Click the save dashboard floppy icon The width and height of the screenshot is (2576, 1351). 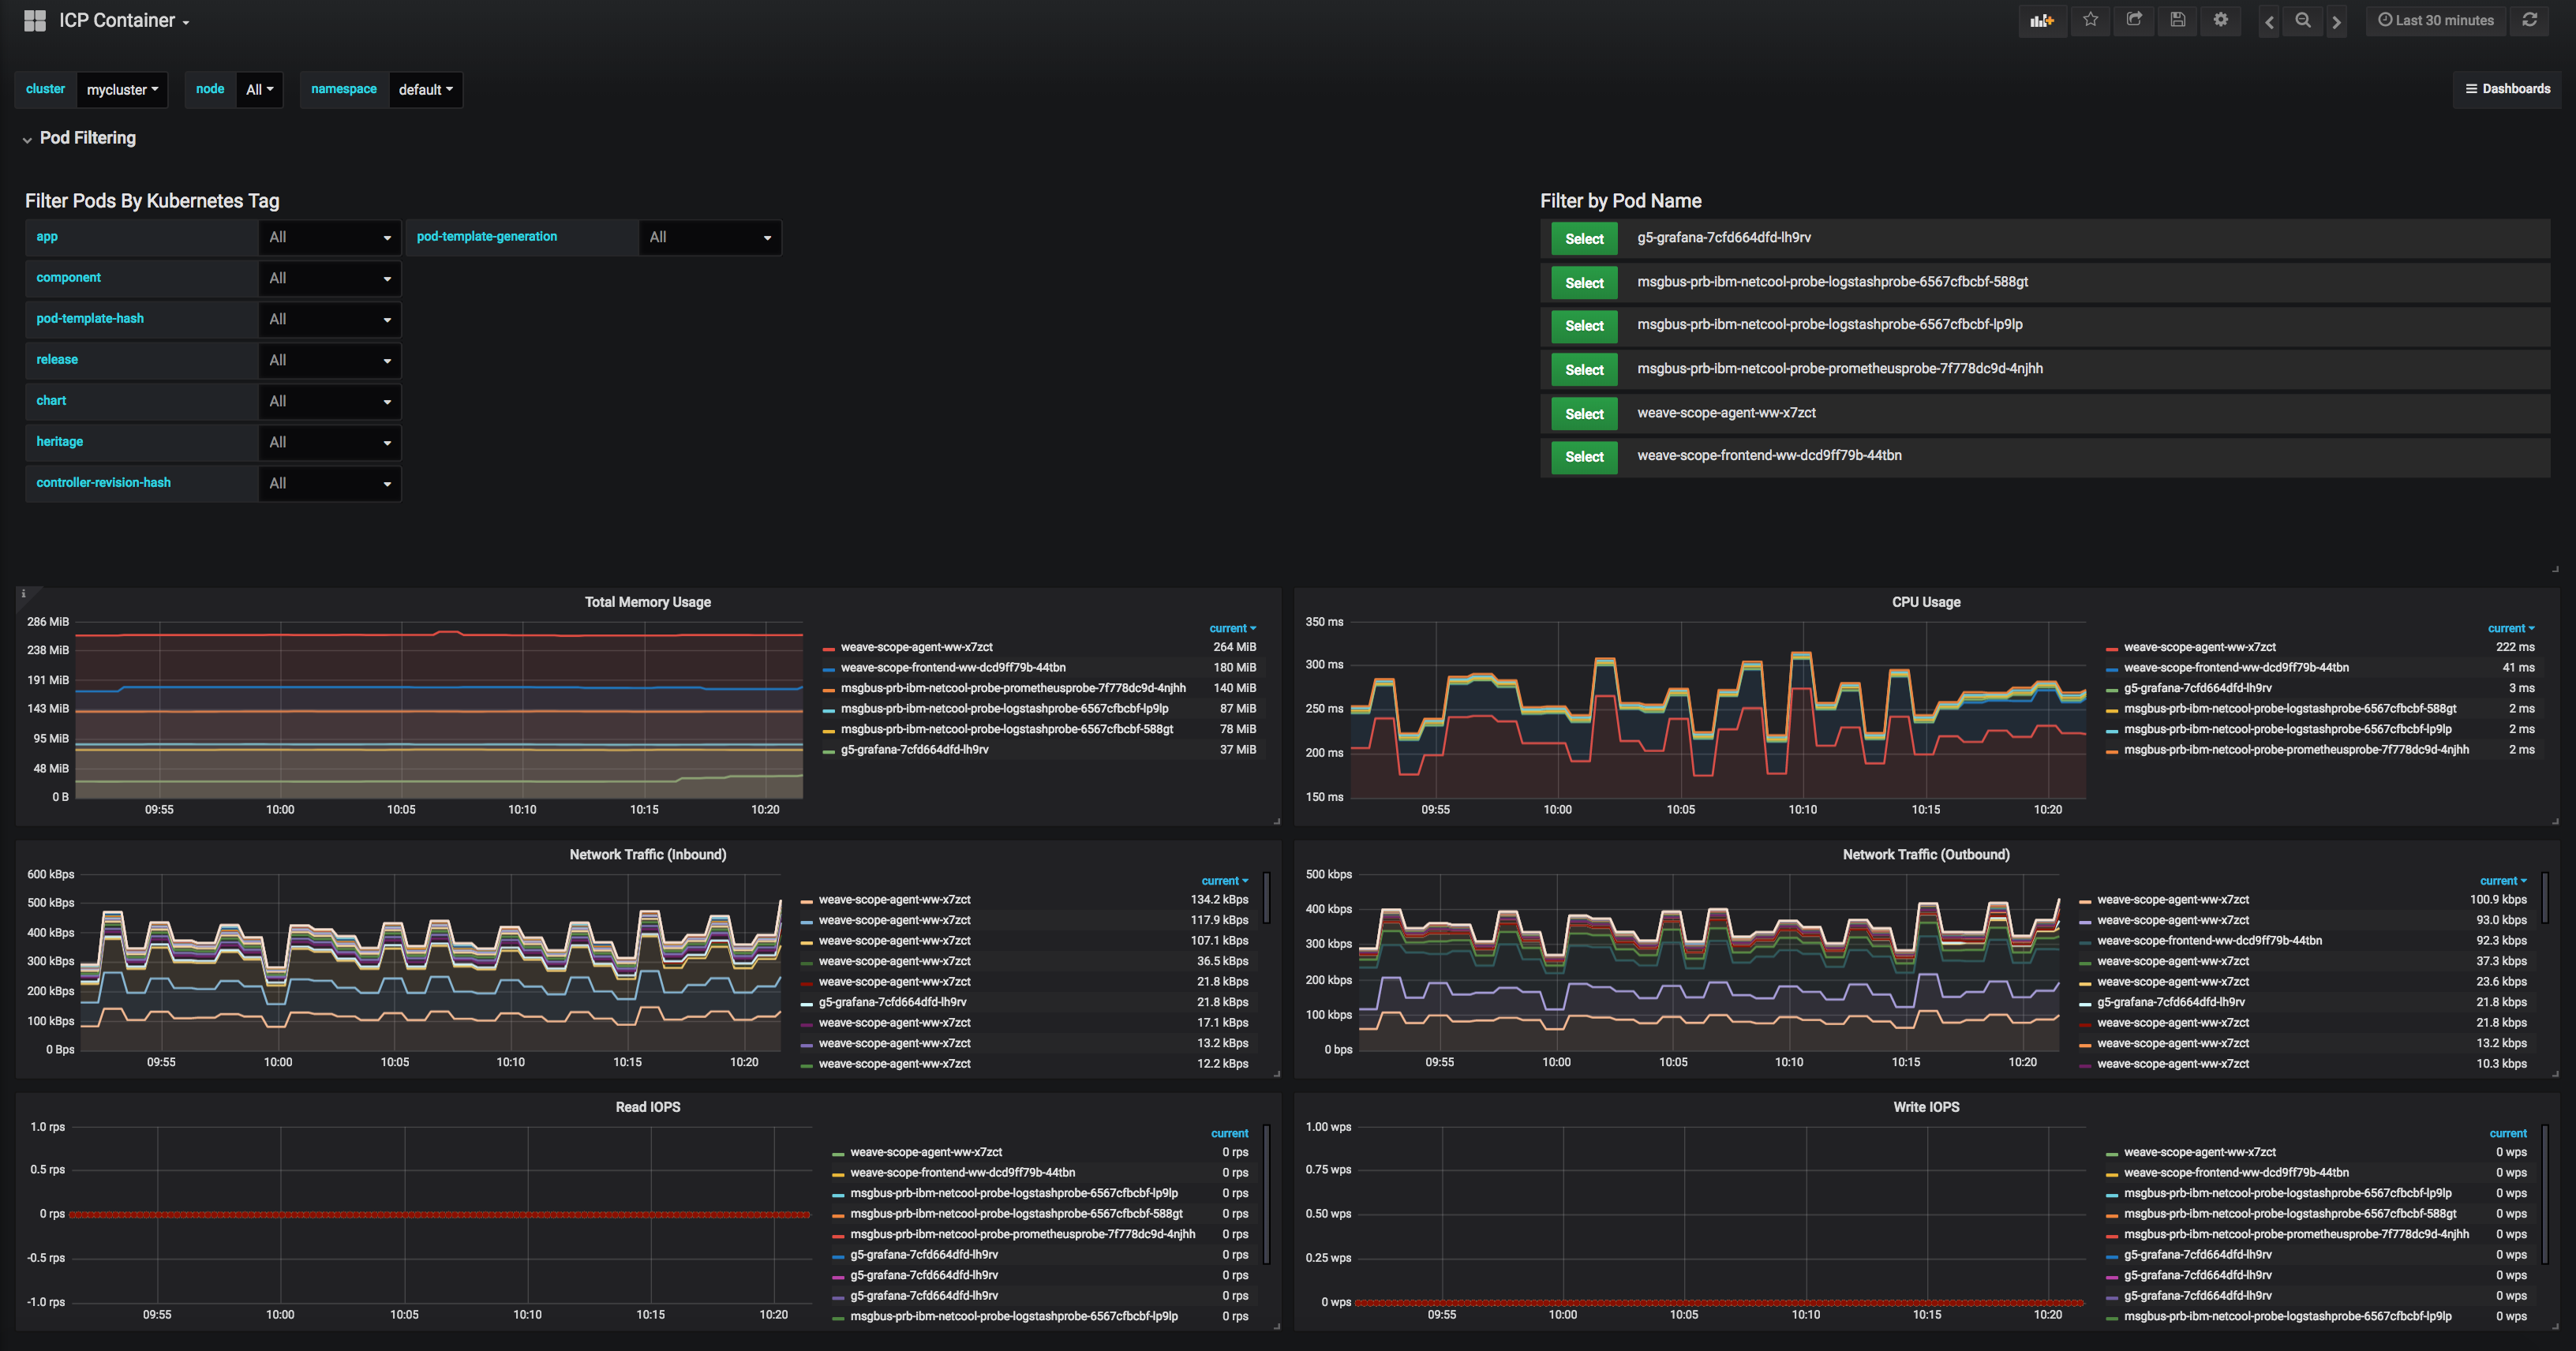pyautogui.click(x=2177, y=20)
